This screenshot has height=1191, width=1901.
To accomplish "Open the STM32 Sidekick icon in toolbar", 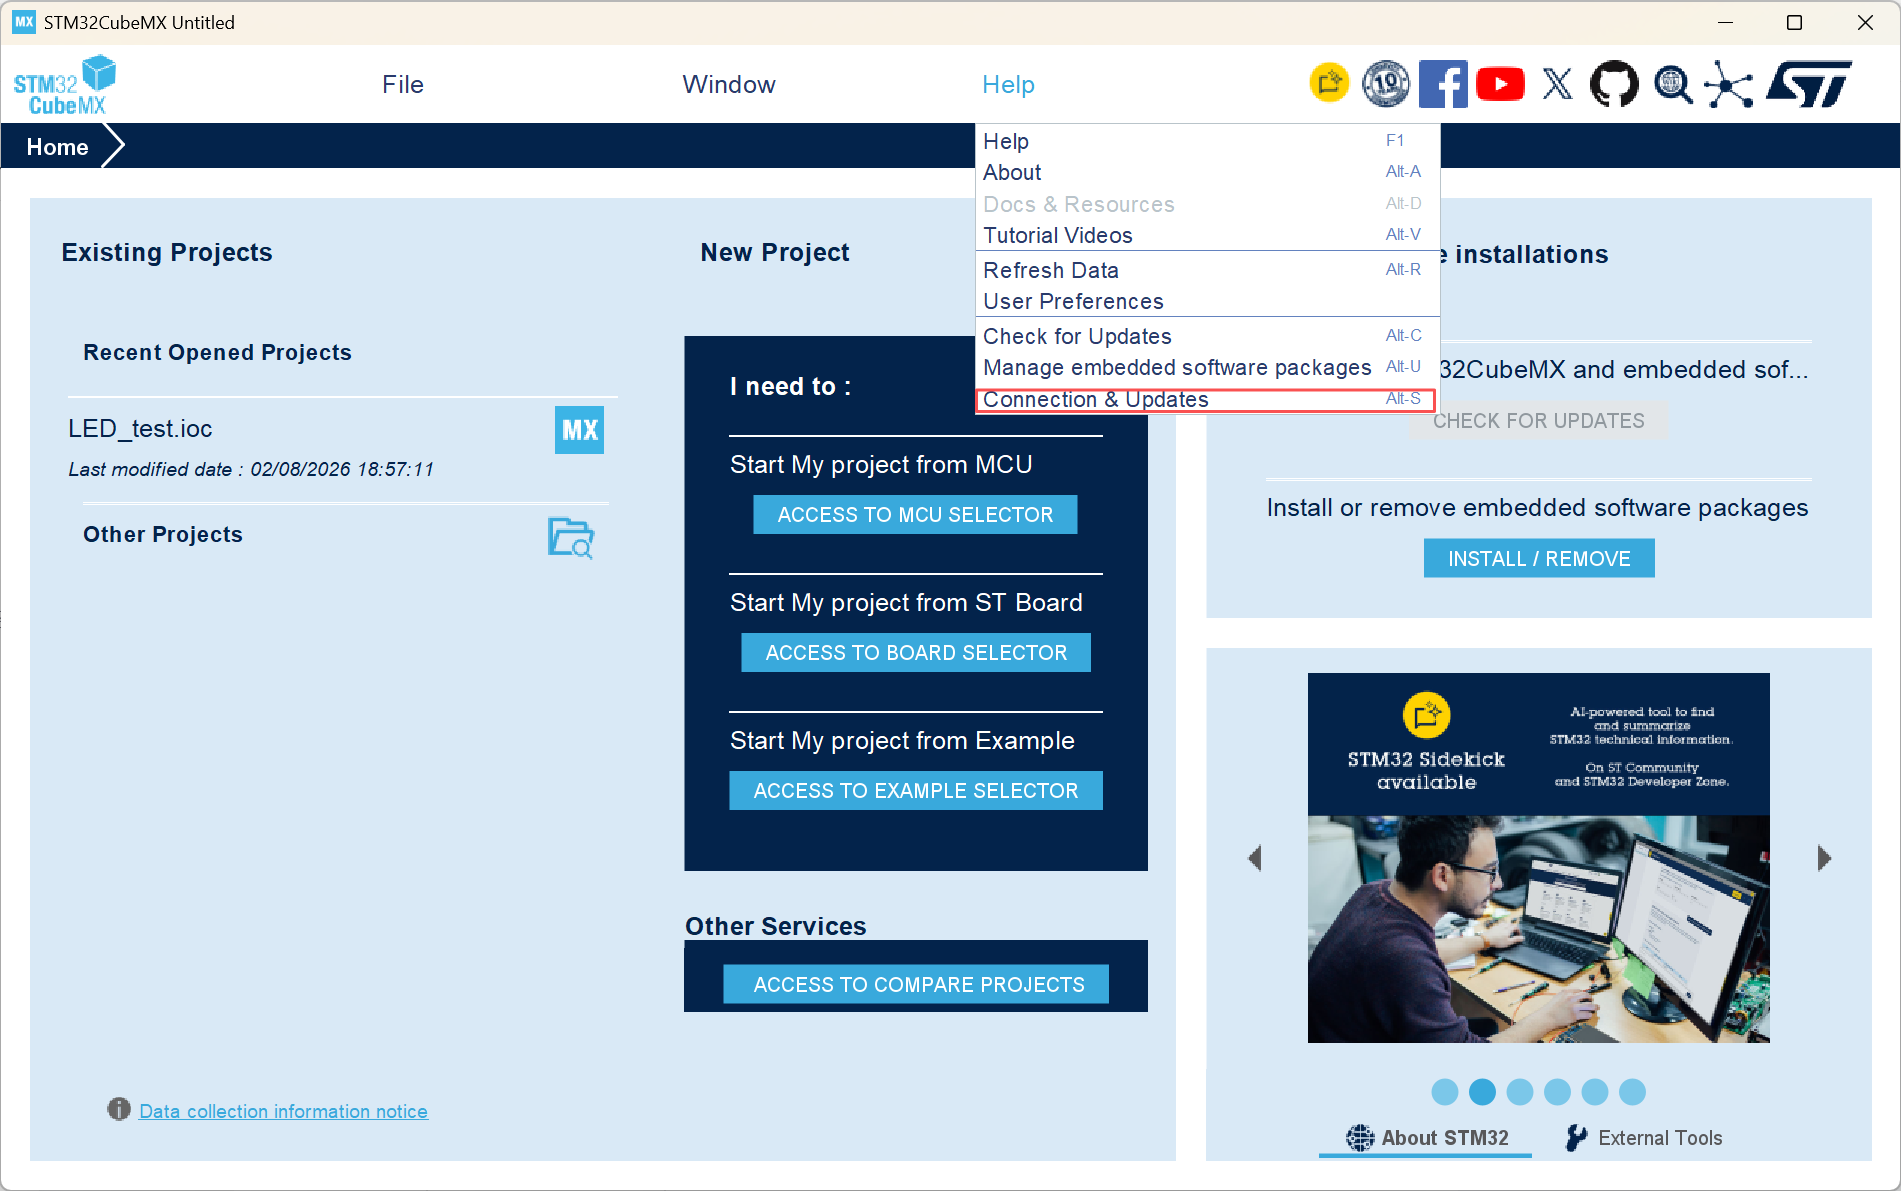I will (1329, 83).
